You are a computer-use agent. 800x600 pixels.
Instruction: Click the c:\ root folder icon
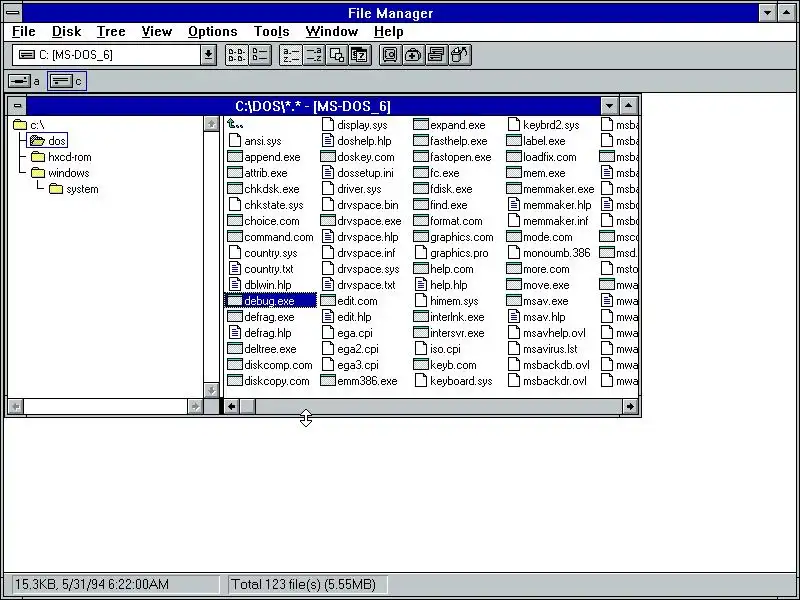tap(20, 124)
